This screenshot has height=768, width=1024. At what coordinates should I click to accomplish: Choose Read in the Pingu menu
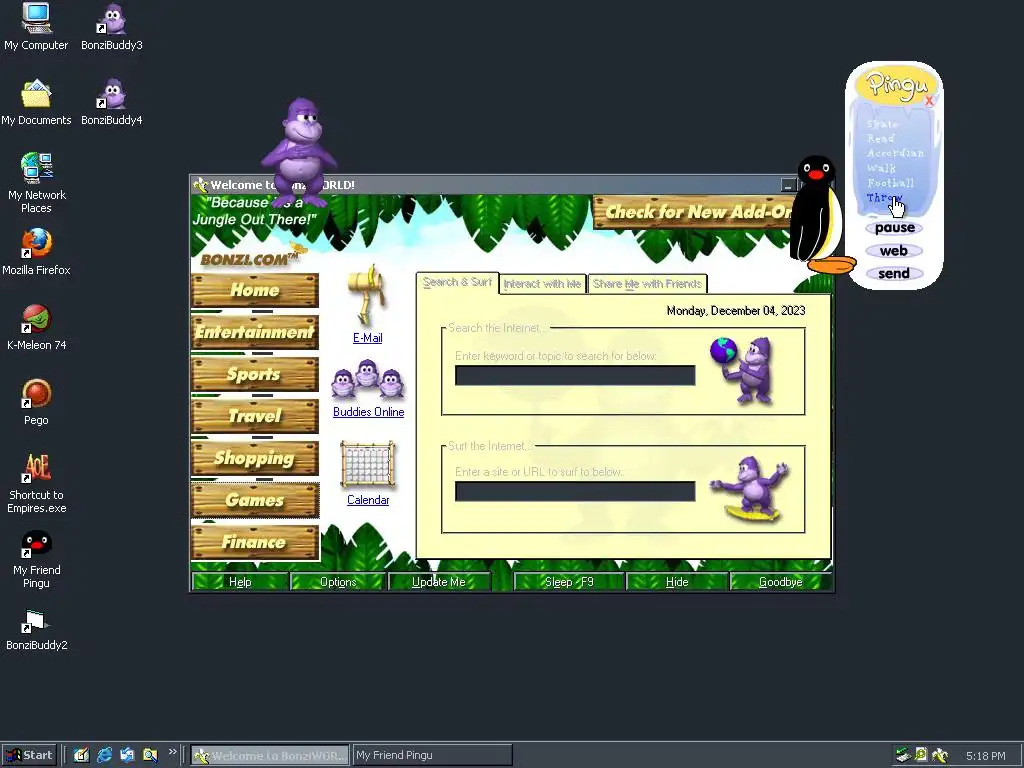tap(880, 138)
